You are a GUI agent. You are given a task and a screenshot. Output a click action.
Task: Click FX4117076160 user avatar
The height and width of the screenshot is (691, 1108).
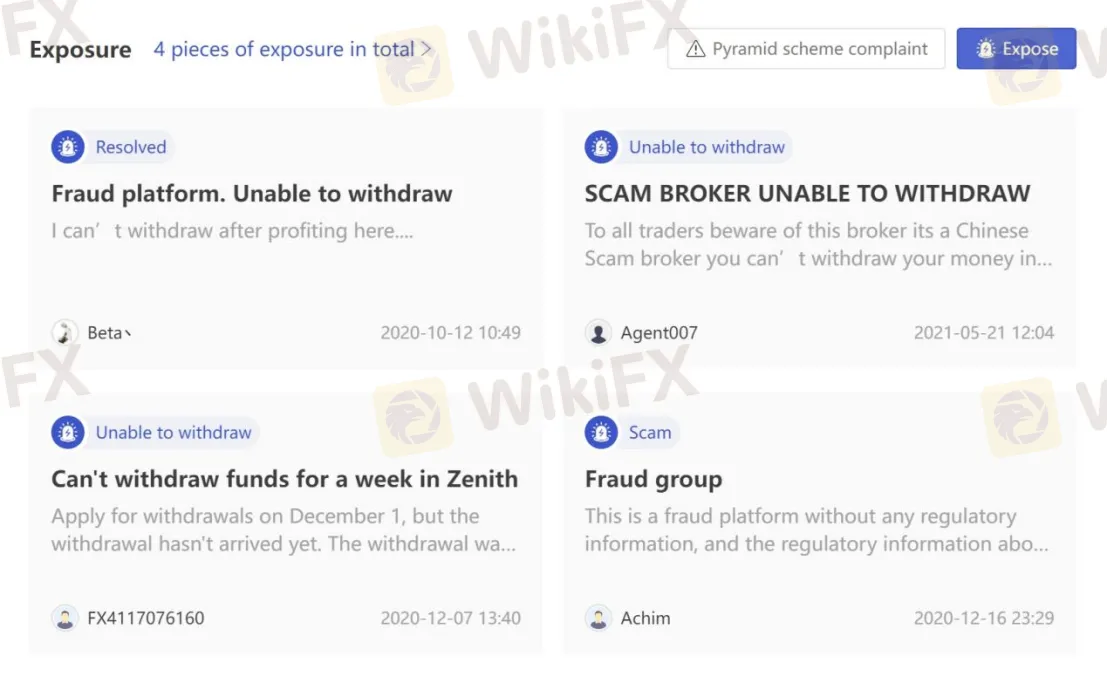[65, 618]
